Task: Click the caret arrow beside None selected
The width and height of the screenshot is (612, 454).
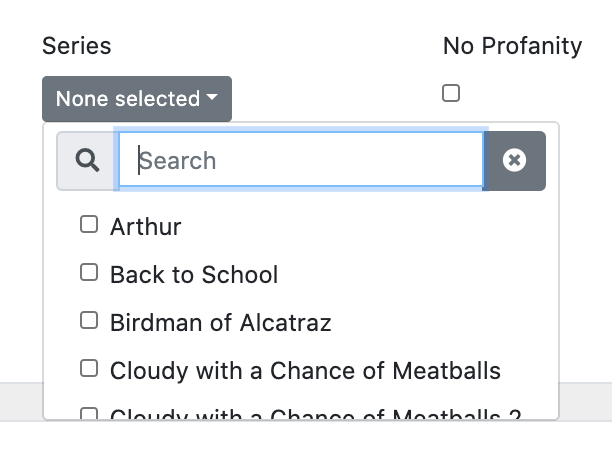Action: pos(212,99)
